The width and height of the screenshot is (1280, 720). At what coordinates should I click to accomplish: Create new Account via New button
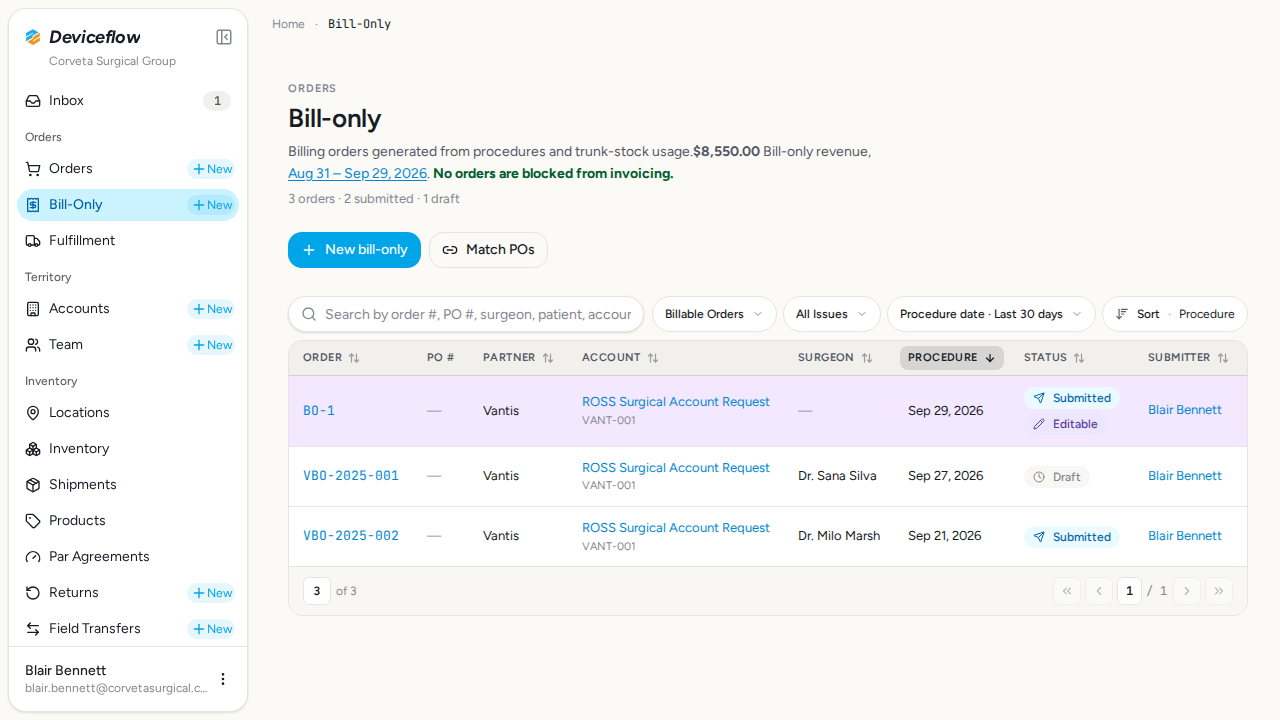(x=212, y=309)
